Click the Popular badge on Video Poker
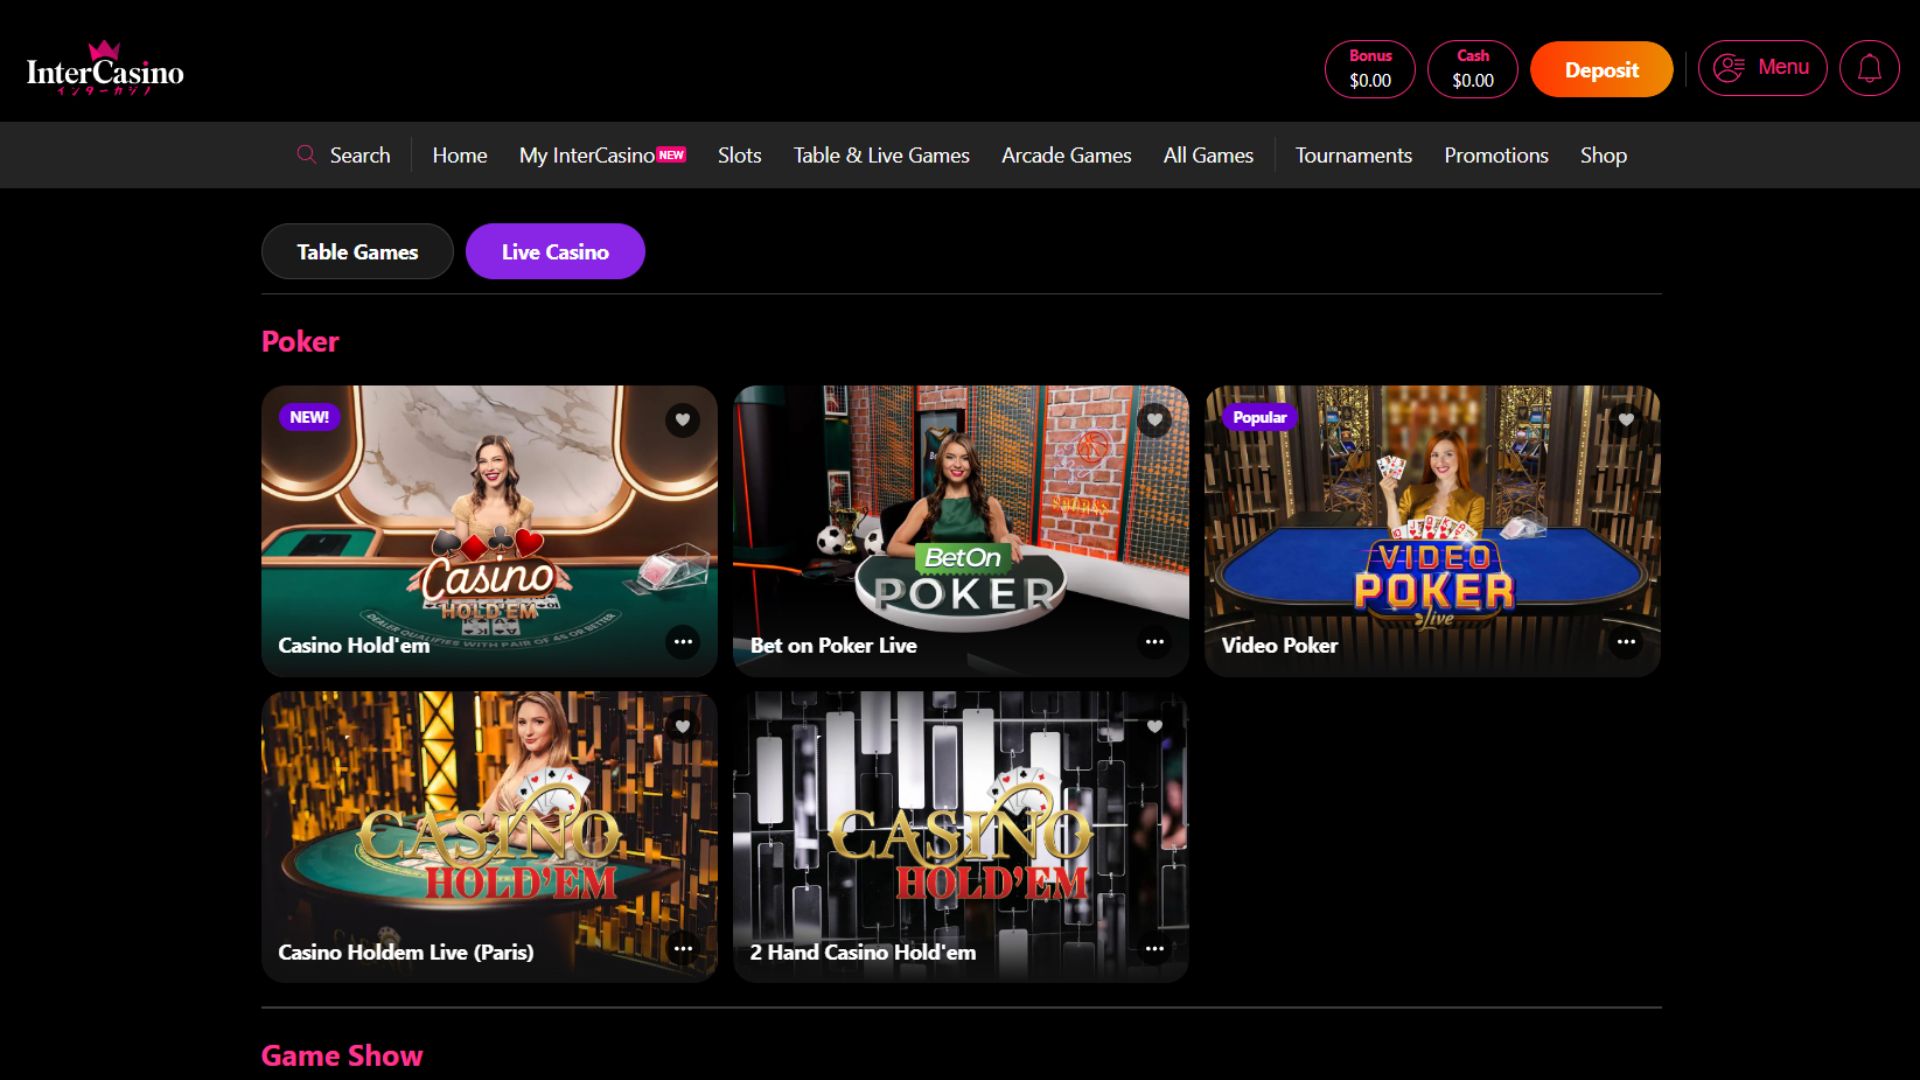Viewport: 1920px width, 1080px height. coord(1259,417)
